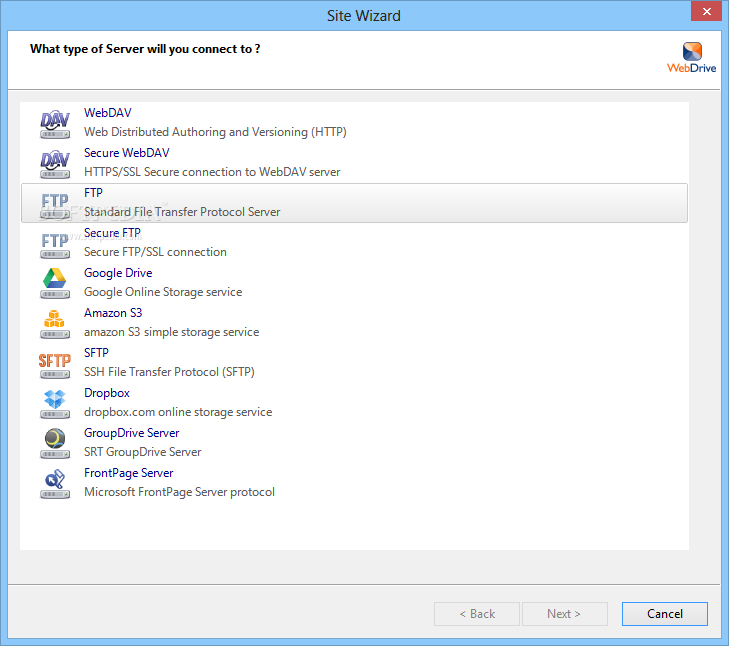
Task: Click 'Standard File Transfer Protocol Server' description
Action: pyautogui.click(x=182, y=212)
